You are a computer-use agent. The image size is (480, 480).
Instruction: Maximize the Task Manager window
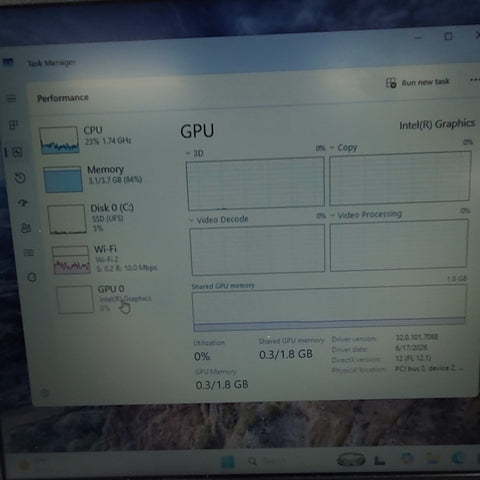(x=448, y=36)
